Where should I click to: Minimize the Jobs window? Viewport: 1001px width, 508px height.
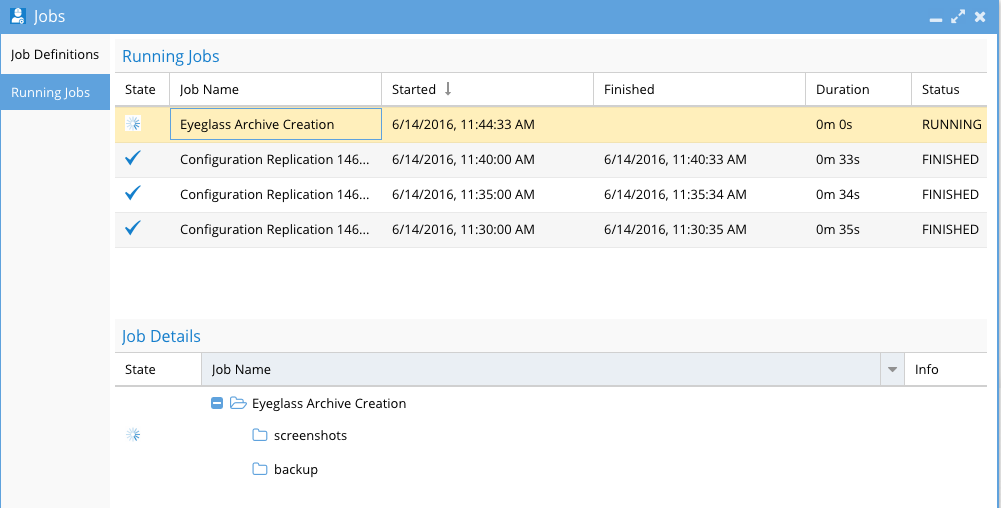(x=936, y=19)
